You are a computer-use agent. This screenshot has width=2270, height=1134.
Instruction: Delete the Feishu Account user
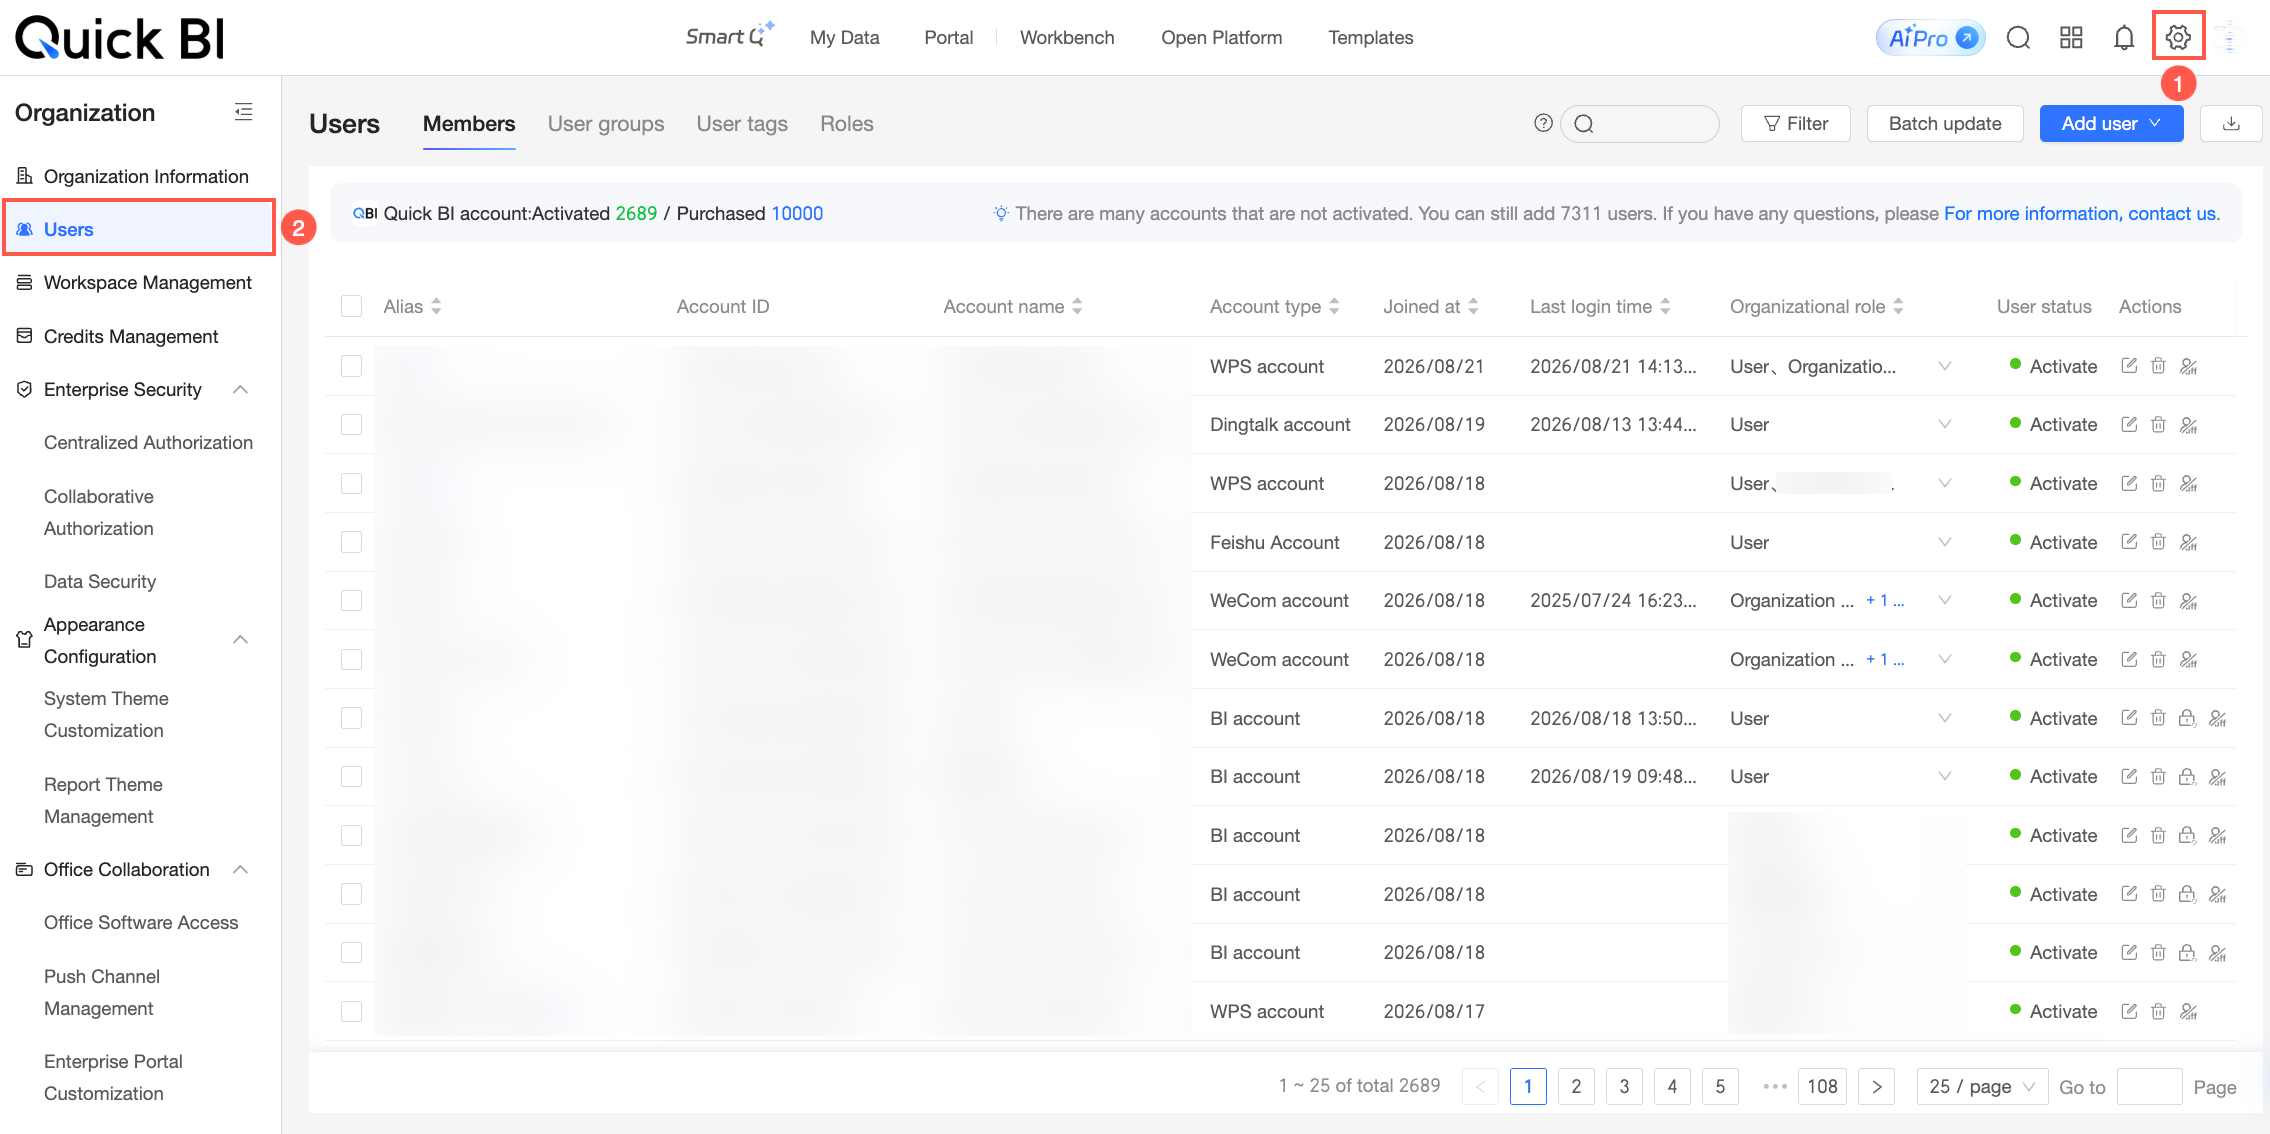click(x=2158, y=542)
